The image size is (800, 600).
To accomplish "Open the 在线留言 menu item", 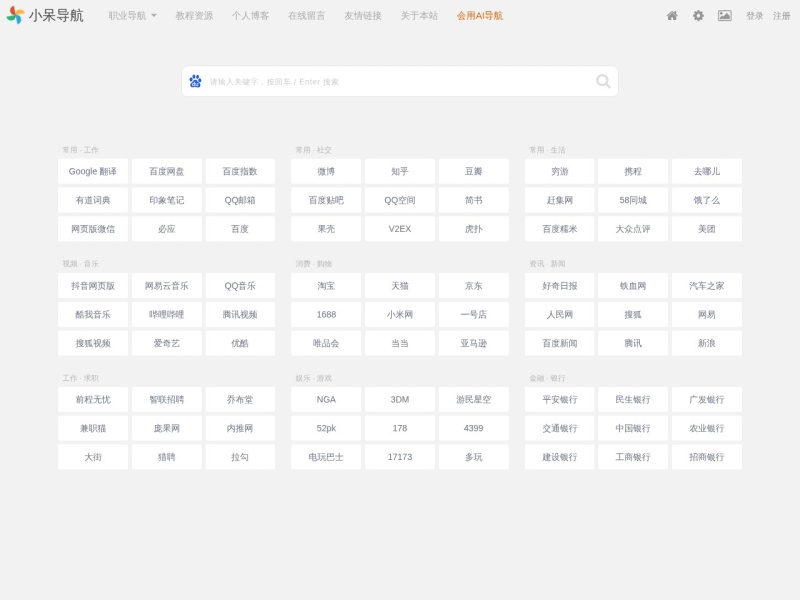I will [x=307, y=16].
